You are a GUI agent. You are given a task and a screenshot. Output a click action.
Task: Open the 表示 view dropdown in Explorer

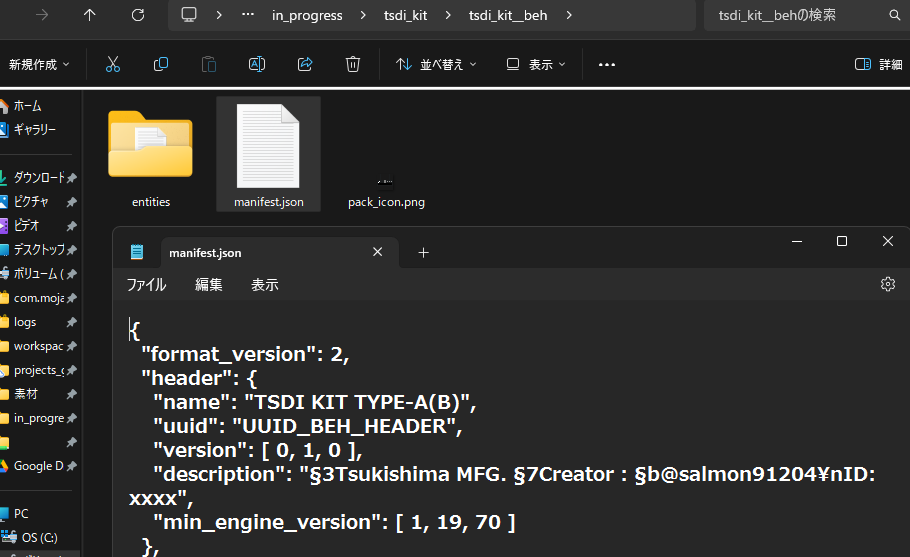click(x=536, y=64)
